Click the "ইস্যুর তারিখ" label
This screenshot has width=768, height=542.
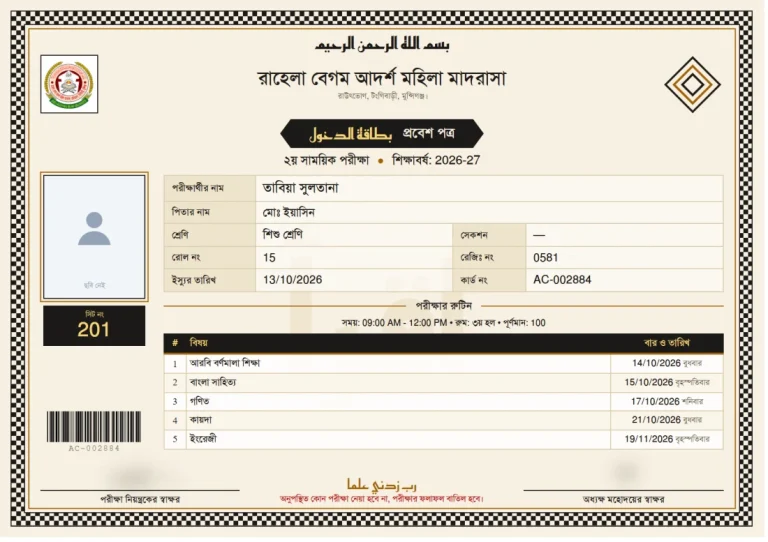pyautogui.click(x=193, y=280)
